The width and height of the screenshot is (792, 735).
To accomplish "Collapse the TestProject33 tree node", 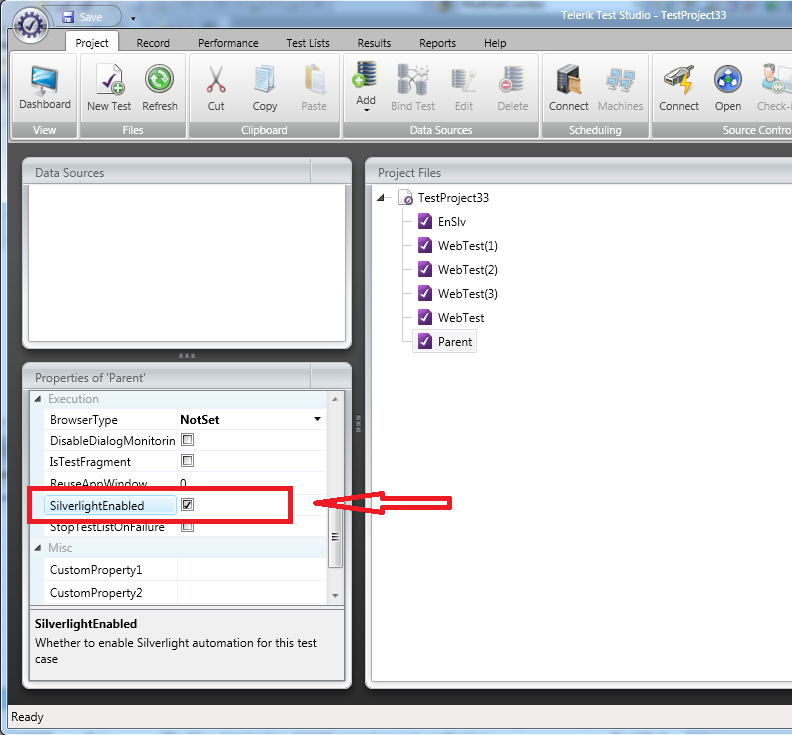I will tap(381, 198).
